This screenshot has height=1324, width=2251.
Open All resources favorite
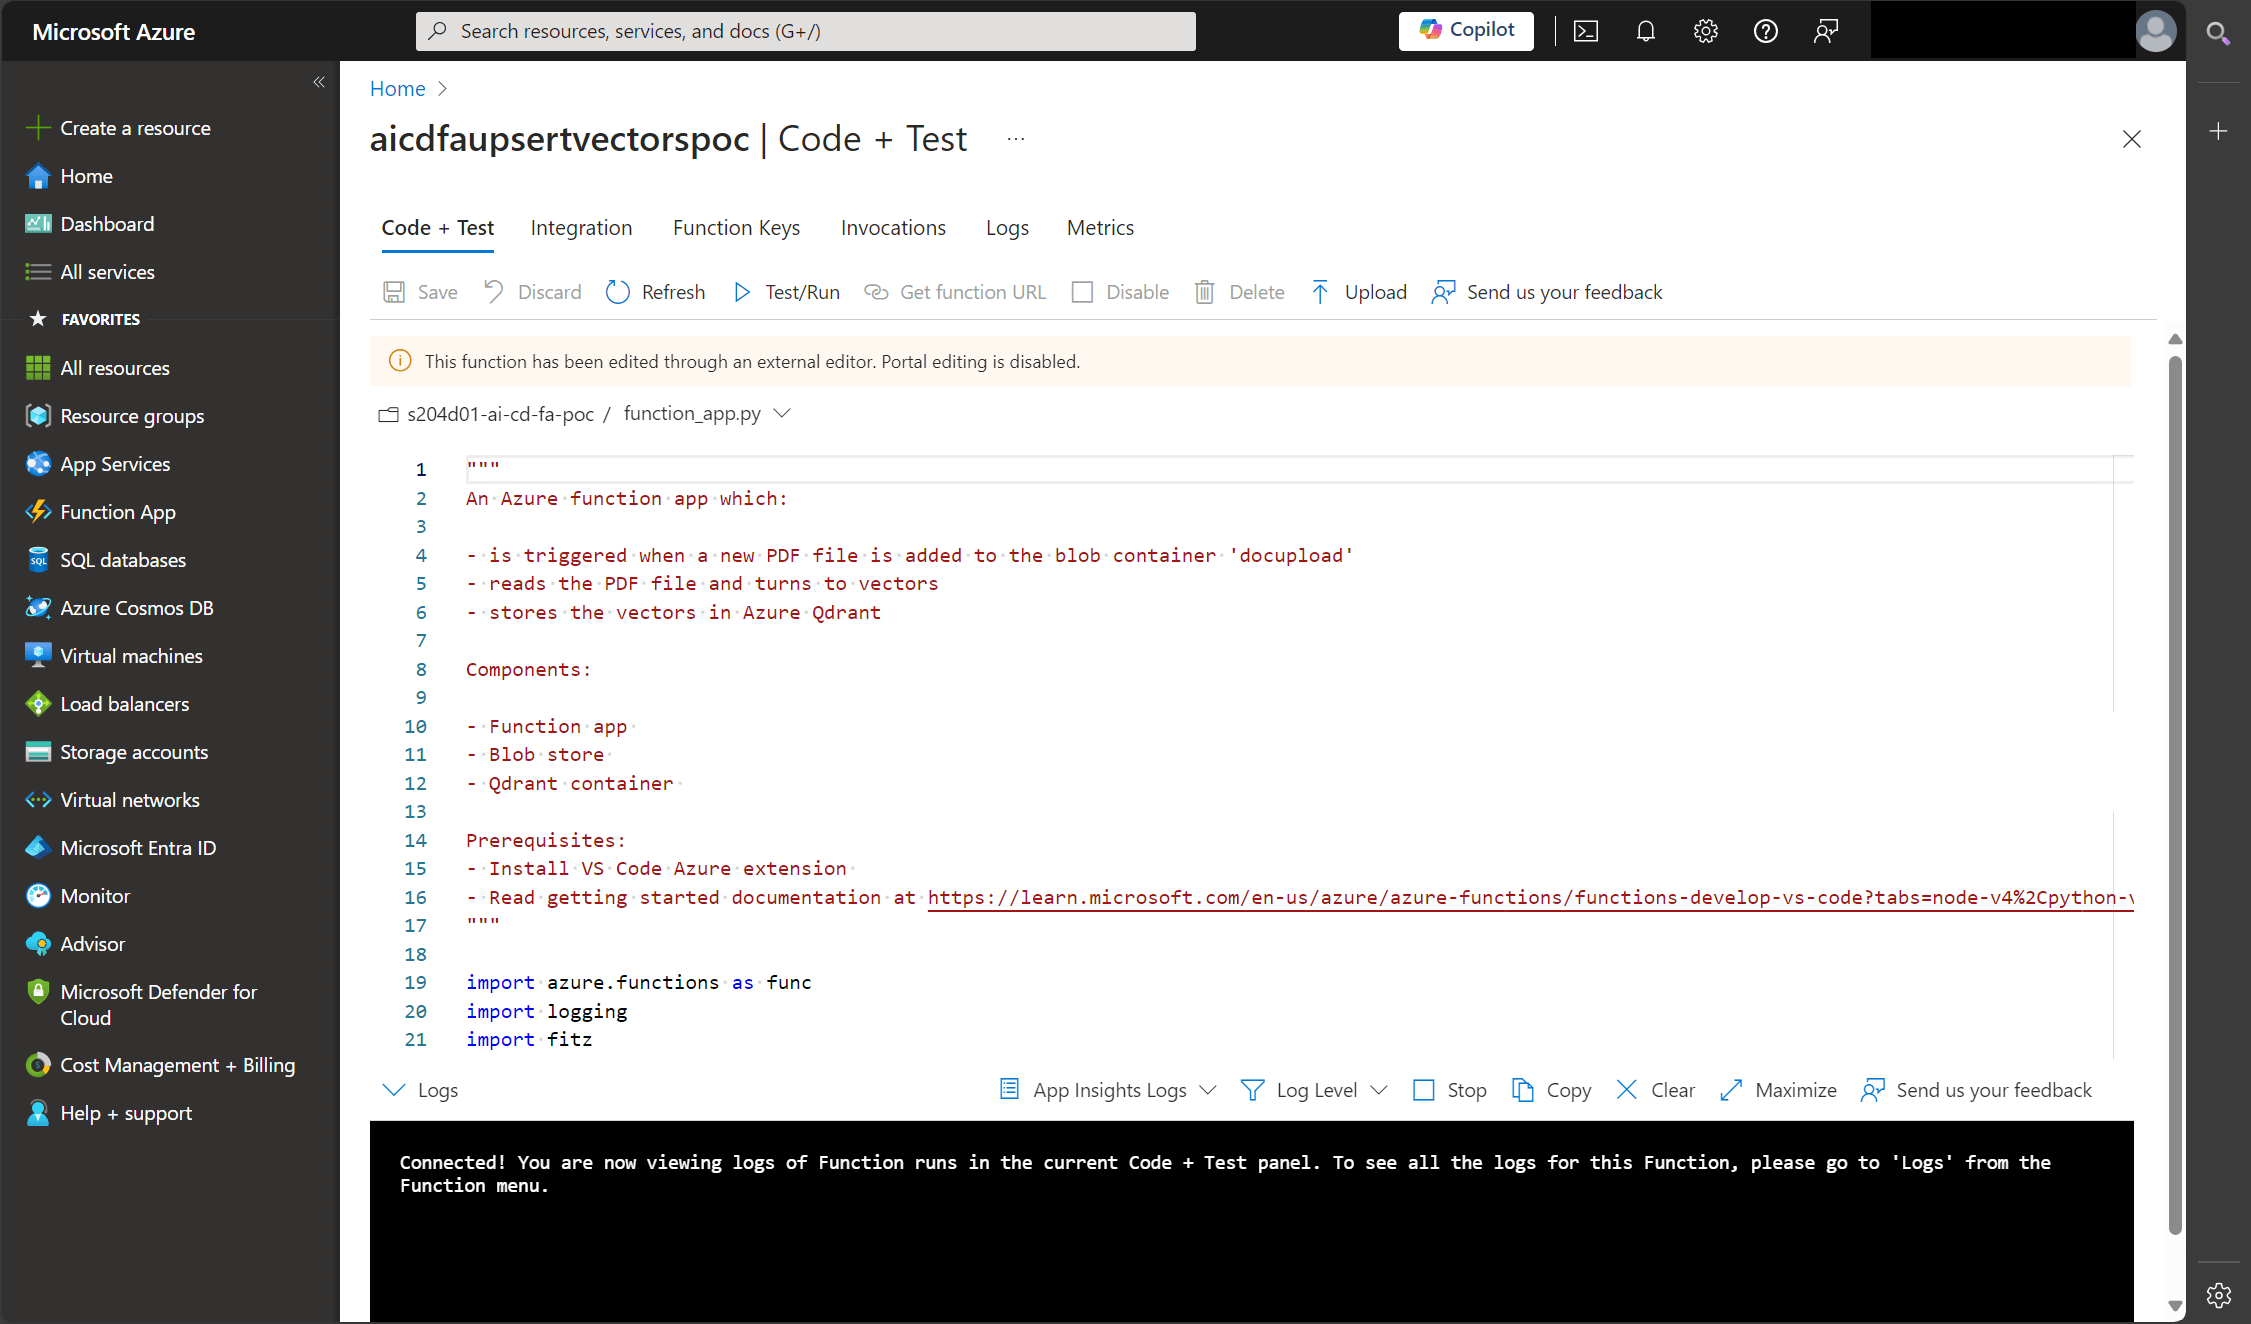pyautogui.click(x=115, y=368)
